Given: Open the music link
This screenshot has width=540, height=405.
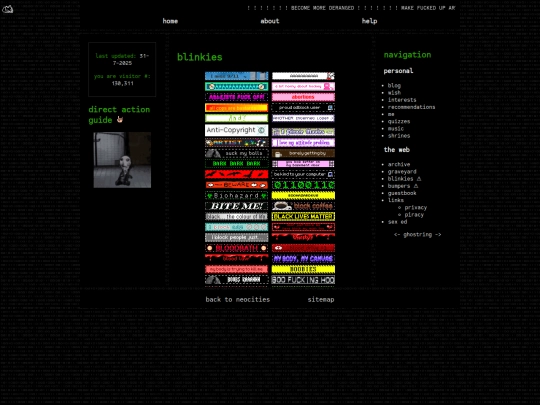Looking at the screenshot, I should click(x=396, y=128).
